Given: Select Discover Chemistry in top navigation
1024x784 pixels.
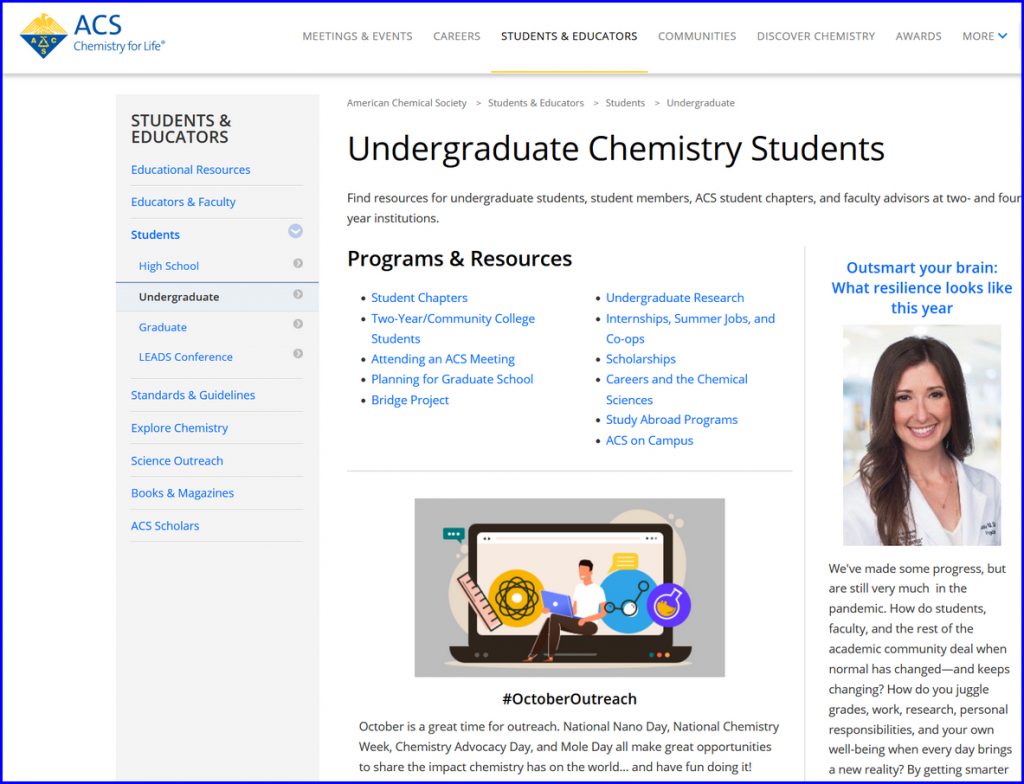Looking at the screenshot, I should click(x=815, y=36).
